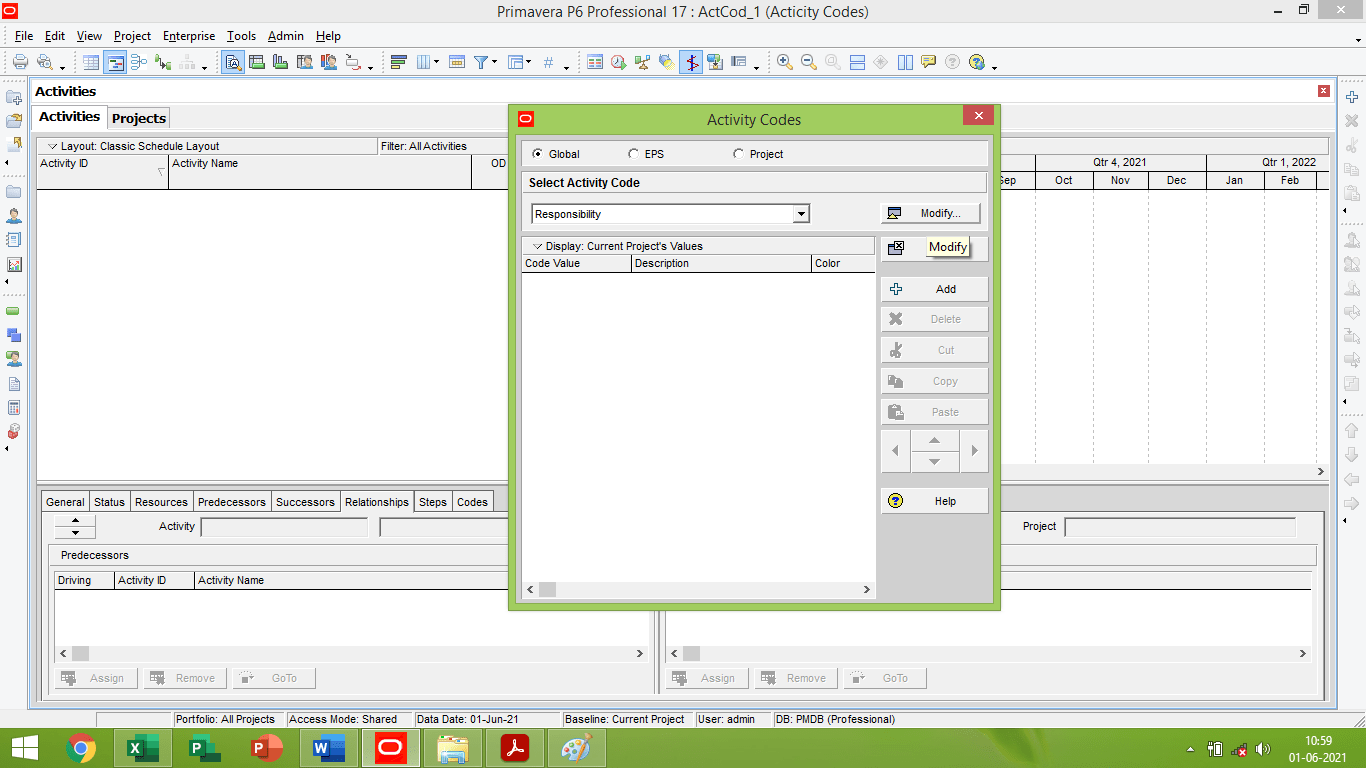Show Activity Usage Profile icon

281,62
